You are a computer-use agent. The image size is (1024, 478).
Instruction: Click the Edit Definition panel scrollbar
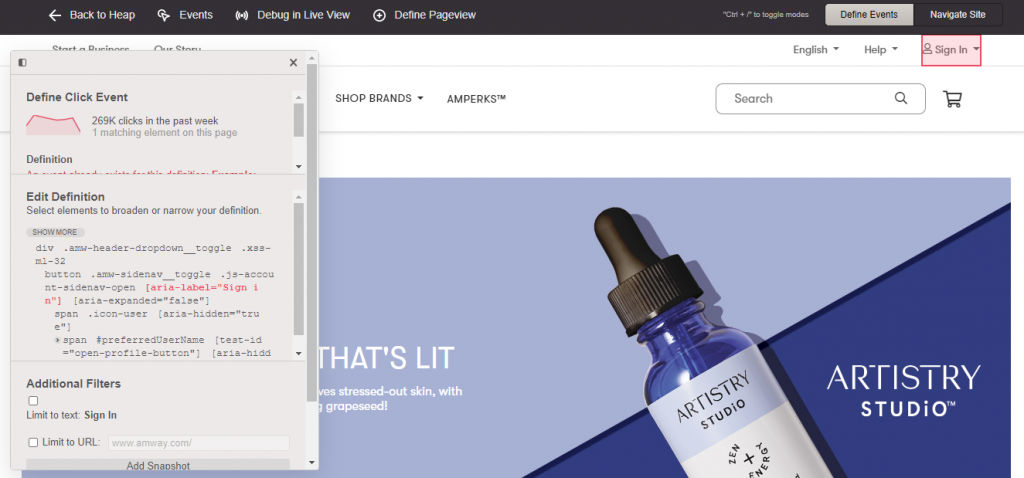click(298, 268)
